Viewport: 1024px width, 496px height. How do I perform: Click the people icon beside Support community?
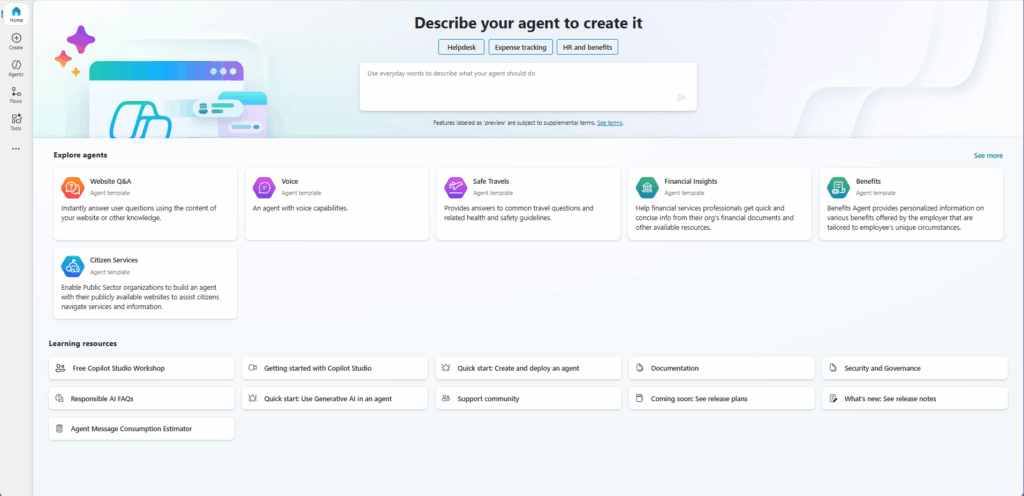click(x=446, y=398)
